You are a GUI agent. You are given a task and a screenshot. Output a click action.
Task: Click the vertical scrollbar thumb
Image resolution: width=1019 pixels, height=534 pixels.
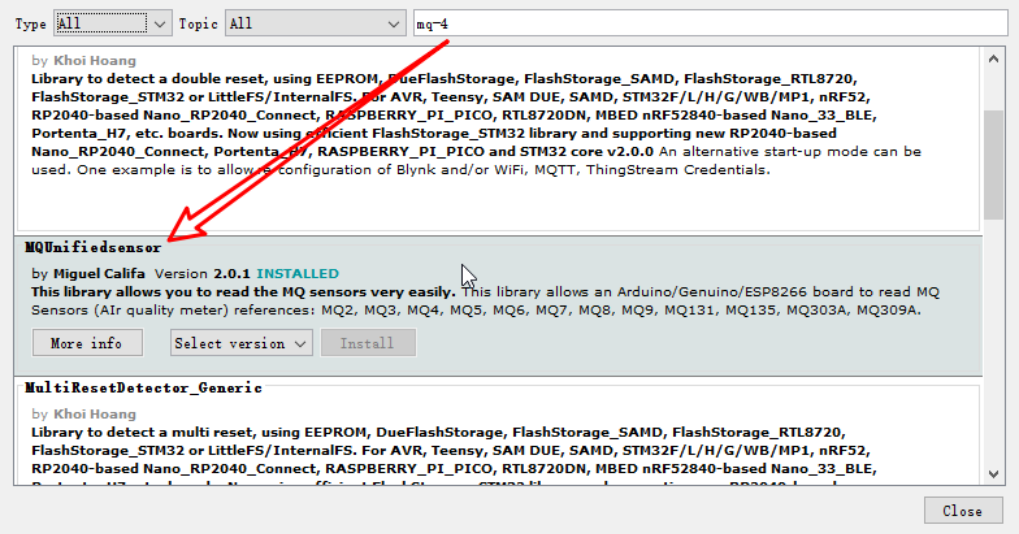coord(994,165)
